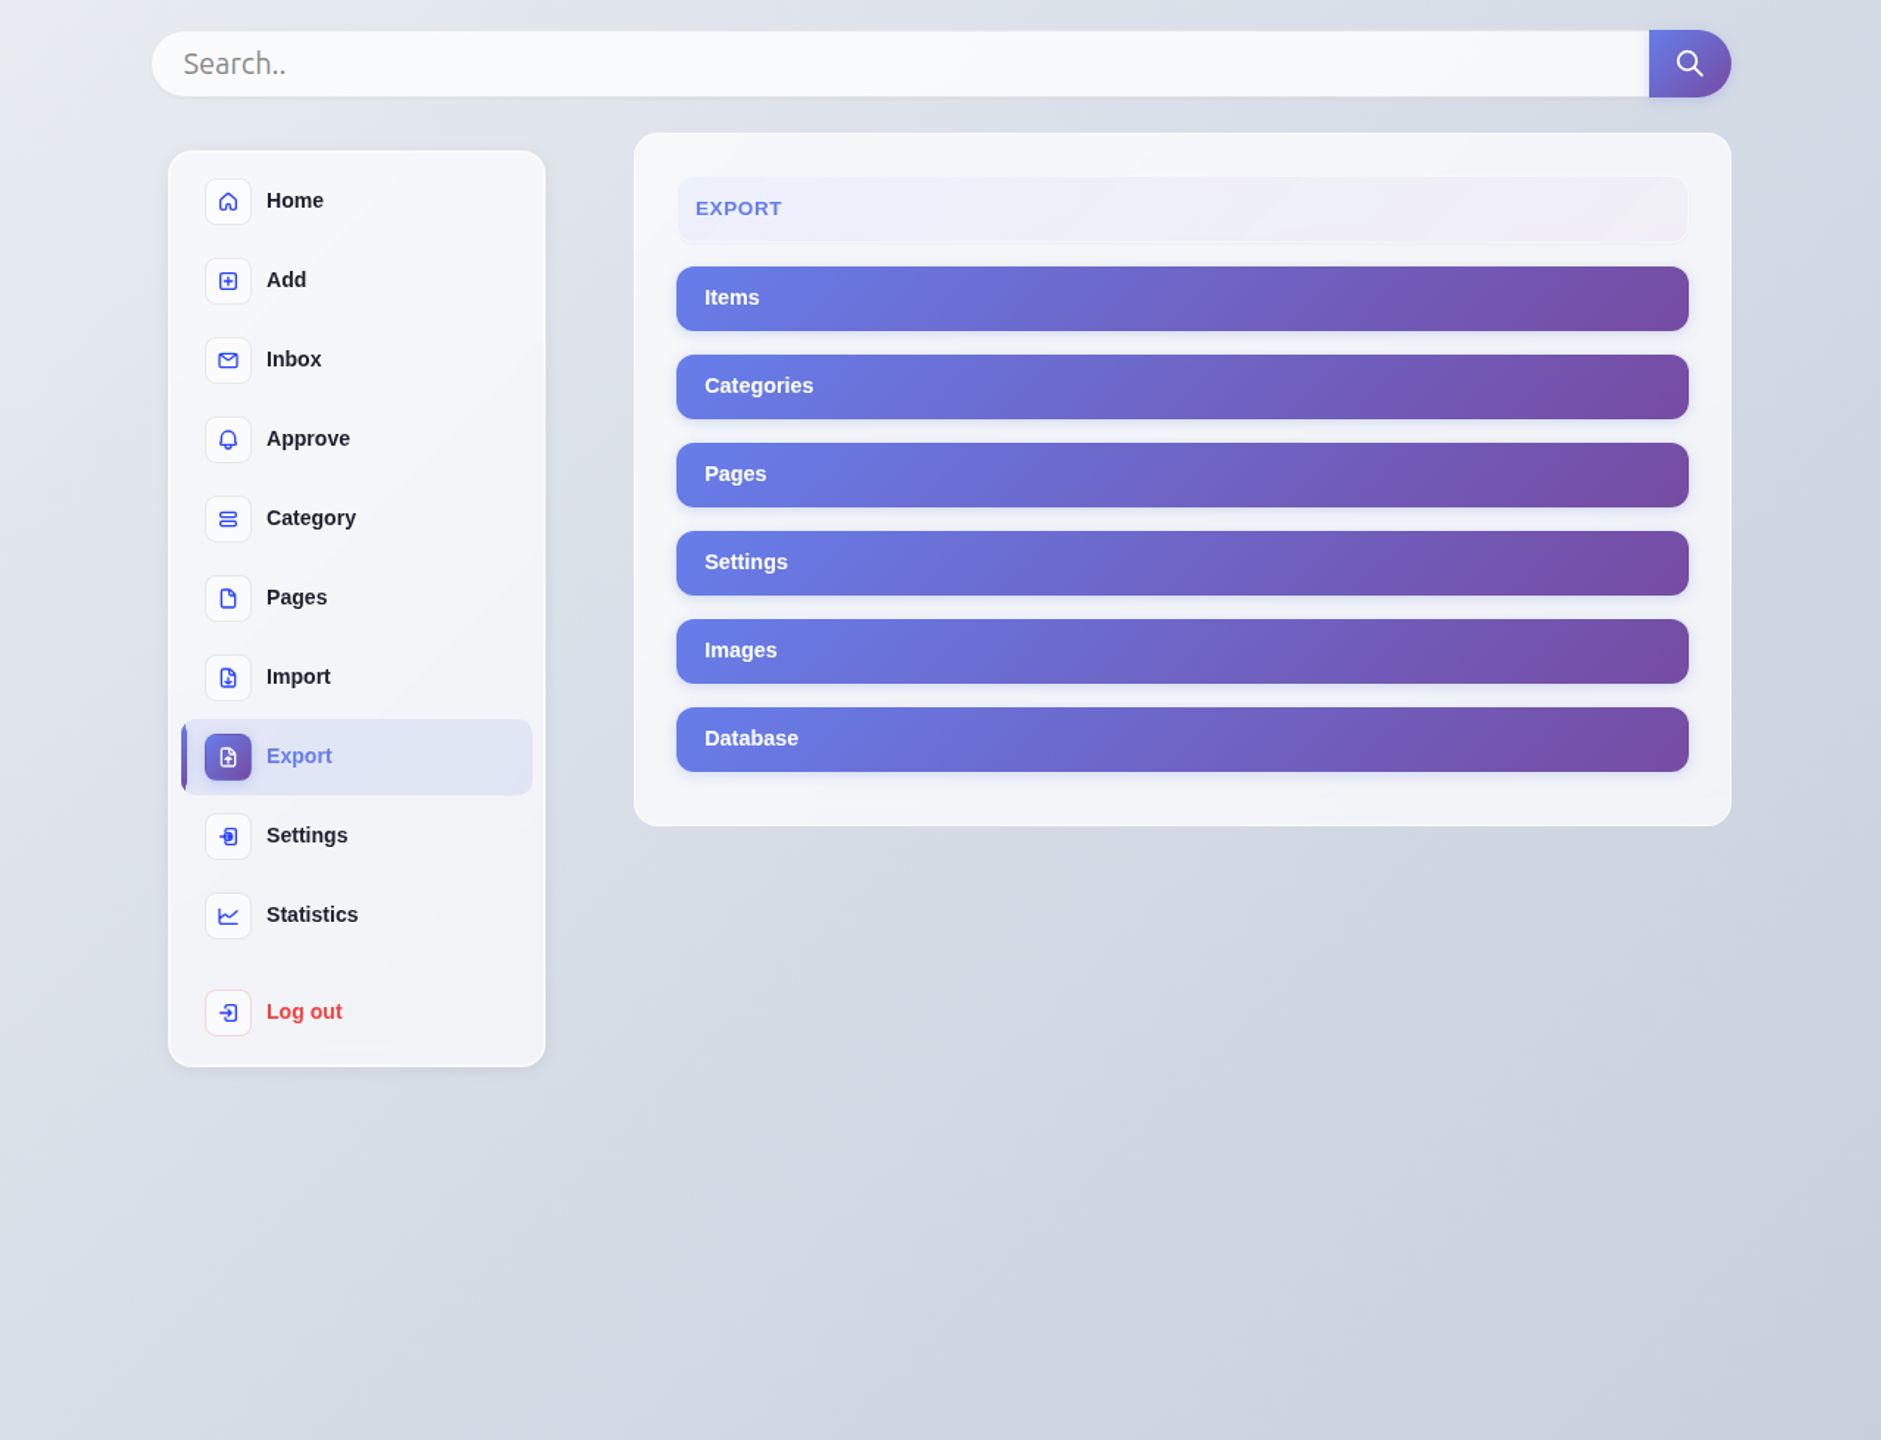Viewport: 1881px width, 1440px height.
Task: Open the Add menu entry
Action: [x=286, y=280]
